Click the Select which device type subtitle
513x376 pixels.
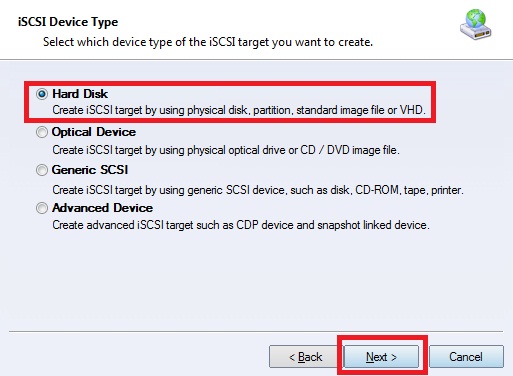click(208, 42)
